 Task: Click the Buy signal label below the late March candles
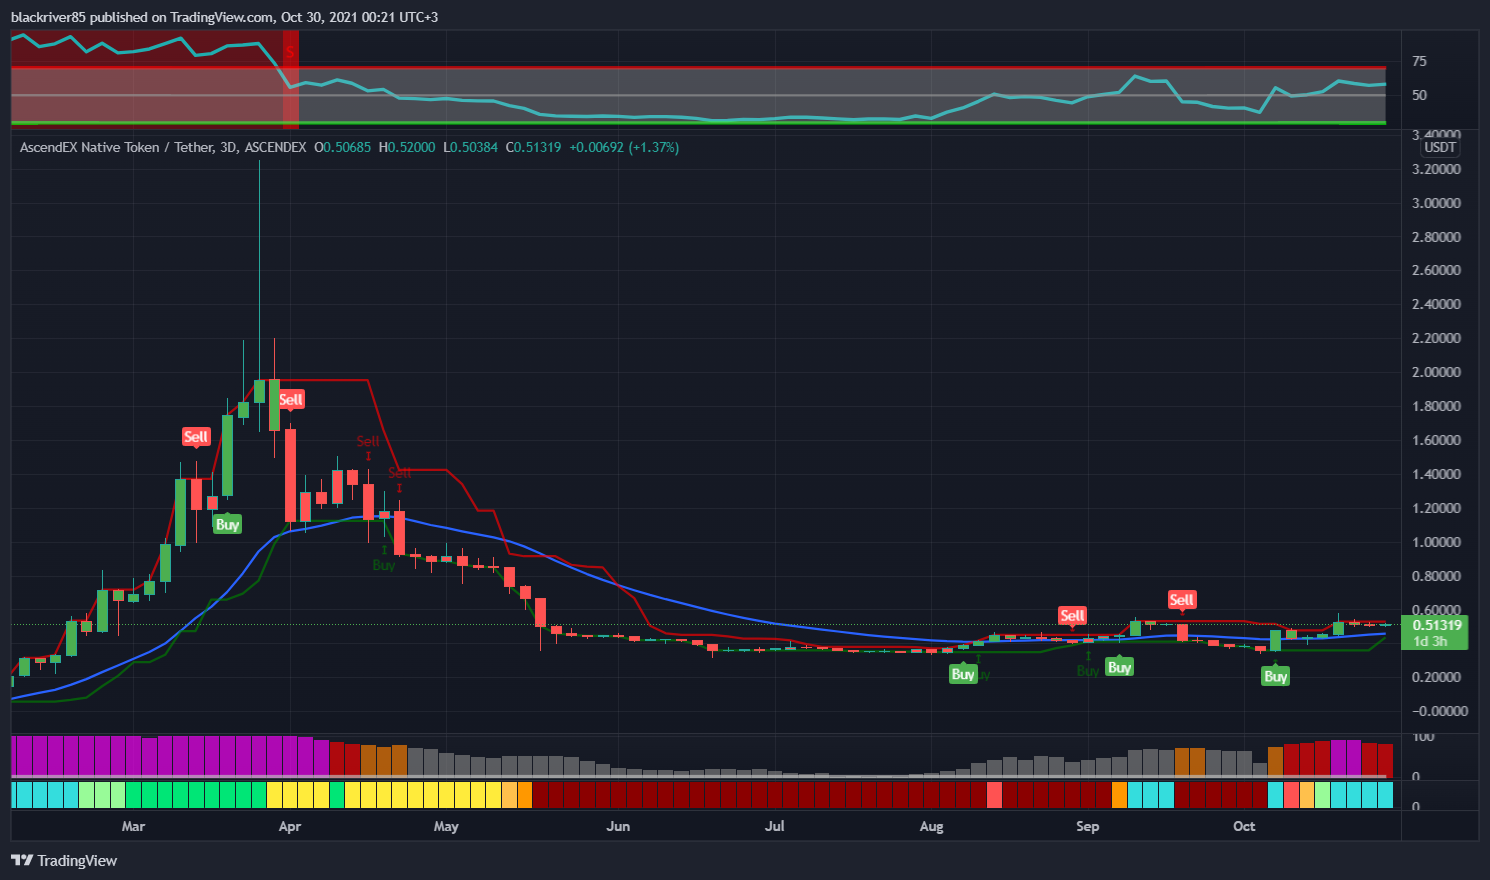coord(228,524)
